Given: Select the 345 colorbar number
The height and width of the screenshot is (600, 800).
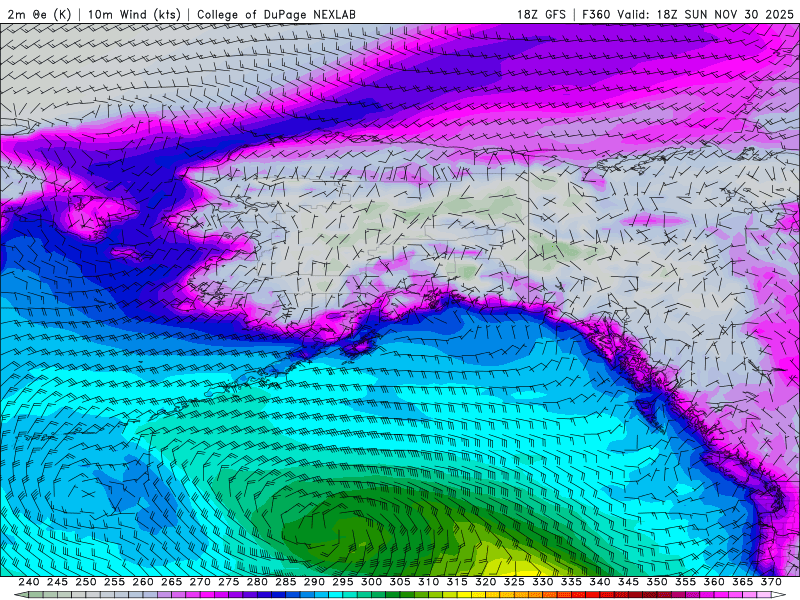Looking at the screenshot, I should click(629, 582).
